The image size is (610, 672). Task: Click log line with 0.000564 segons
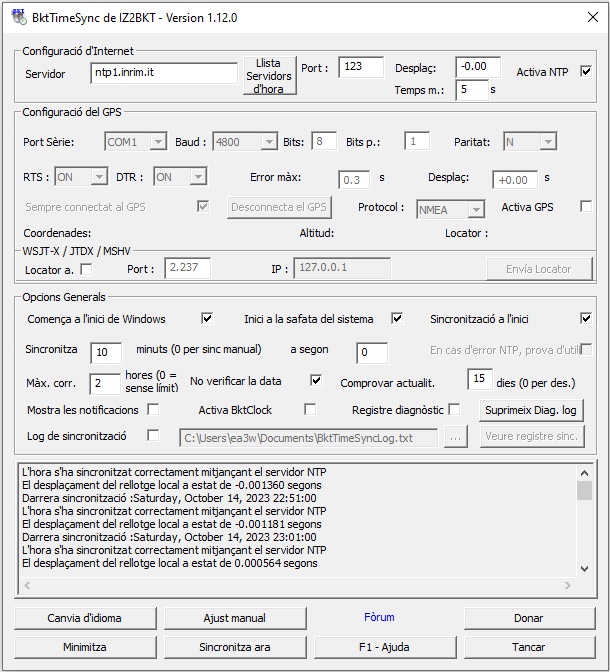[170, 563]
